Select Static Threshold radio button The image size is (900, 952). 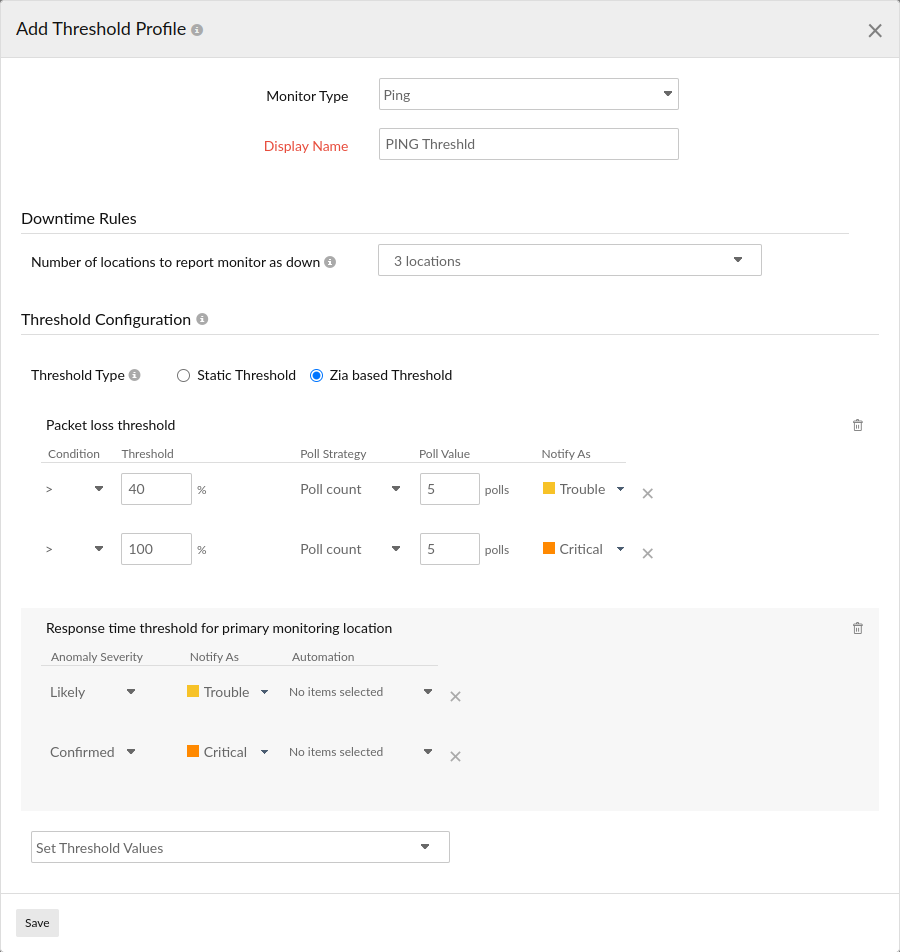click(x=183, y=376)
